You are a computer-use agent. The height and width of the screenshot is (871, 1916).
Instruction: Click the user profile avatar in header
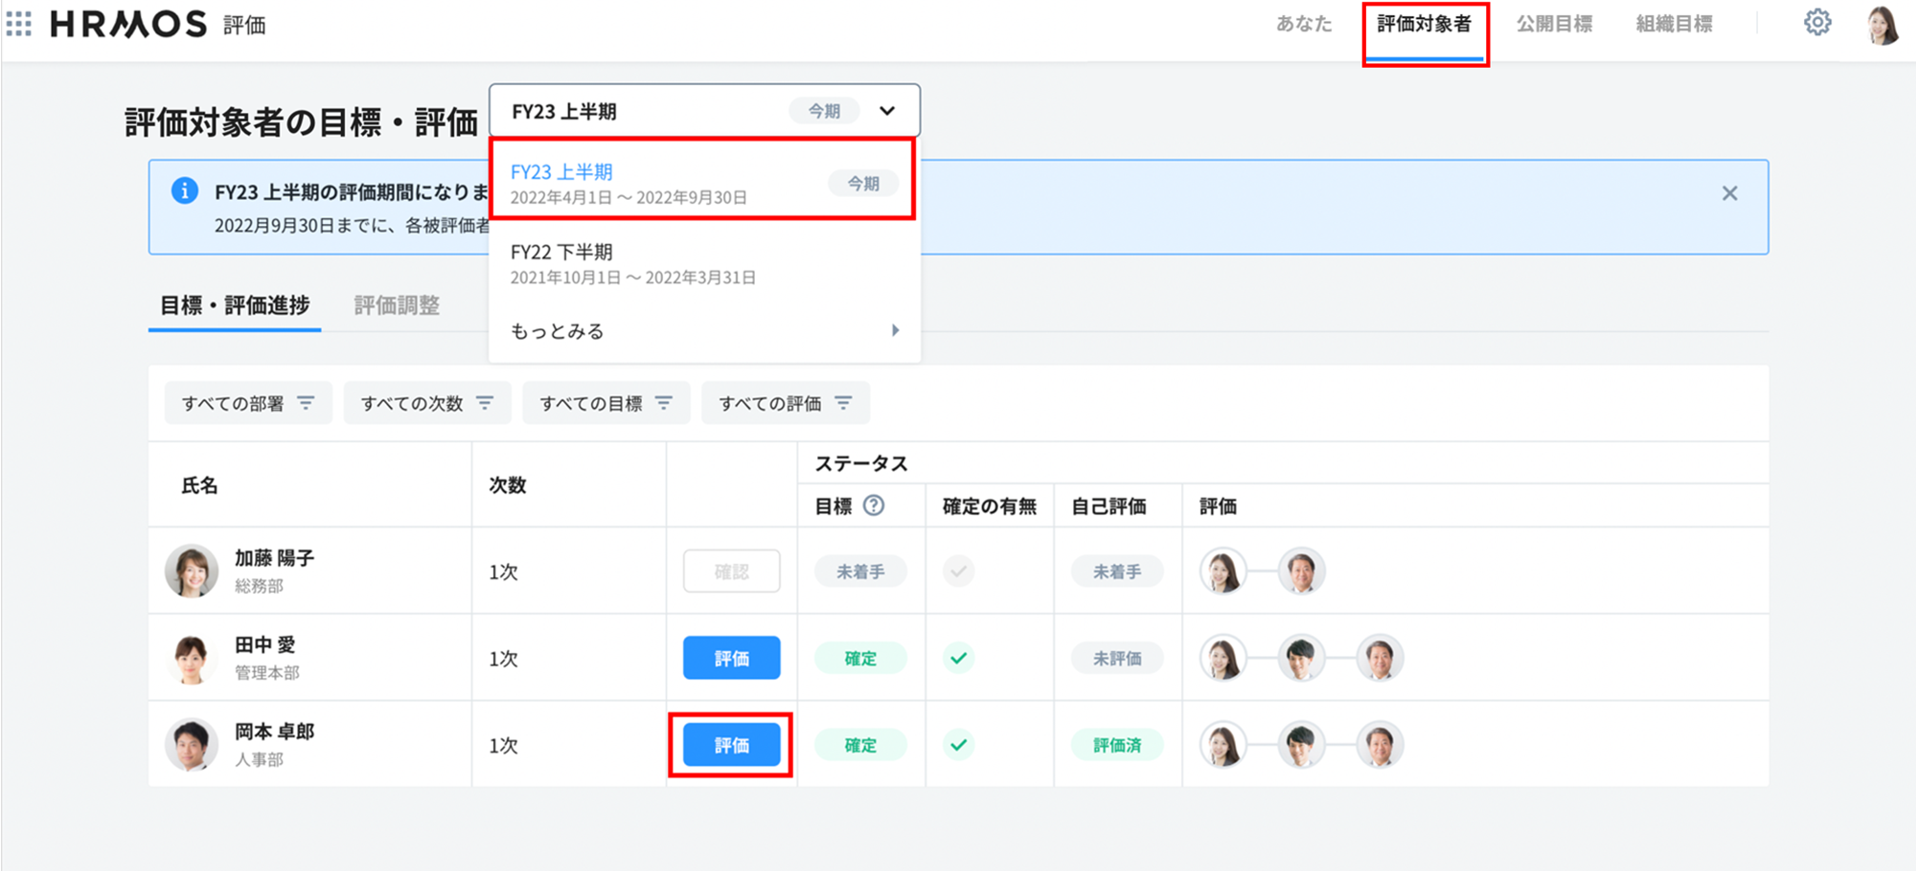tap(1881, 25)
